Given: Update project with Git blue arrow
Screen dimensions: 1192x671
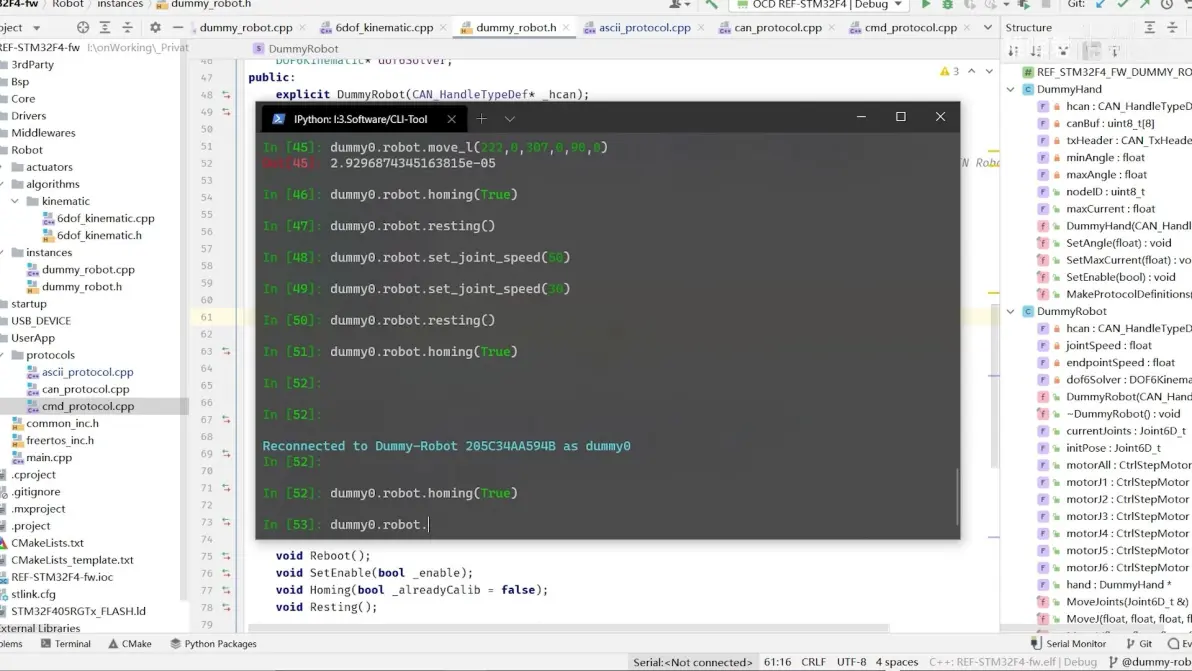Looking at the screenshot, I should point(1101,5).
